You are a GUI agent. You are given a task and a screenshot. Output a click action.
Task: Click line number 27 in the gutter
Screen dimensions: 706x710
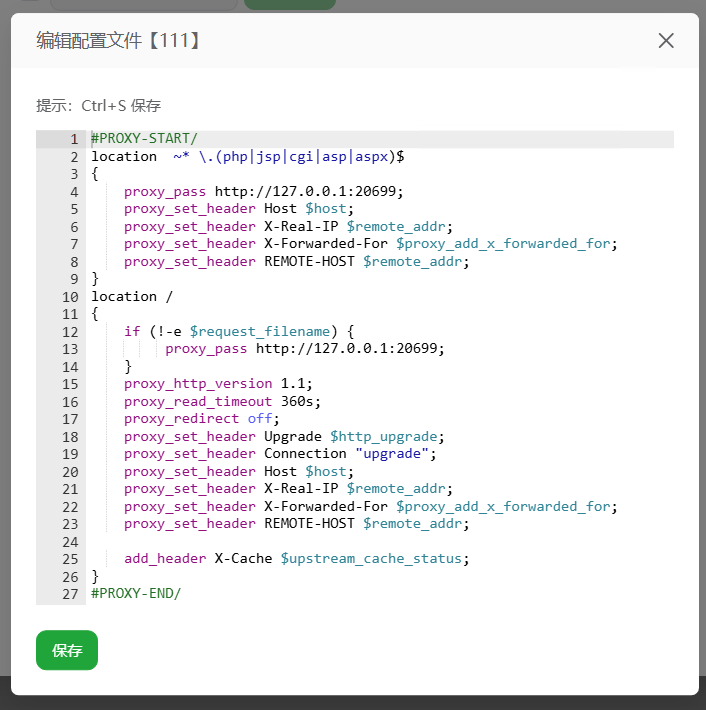(x=70, y=594)
